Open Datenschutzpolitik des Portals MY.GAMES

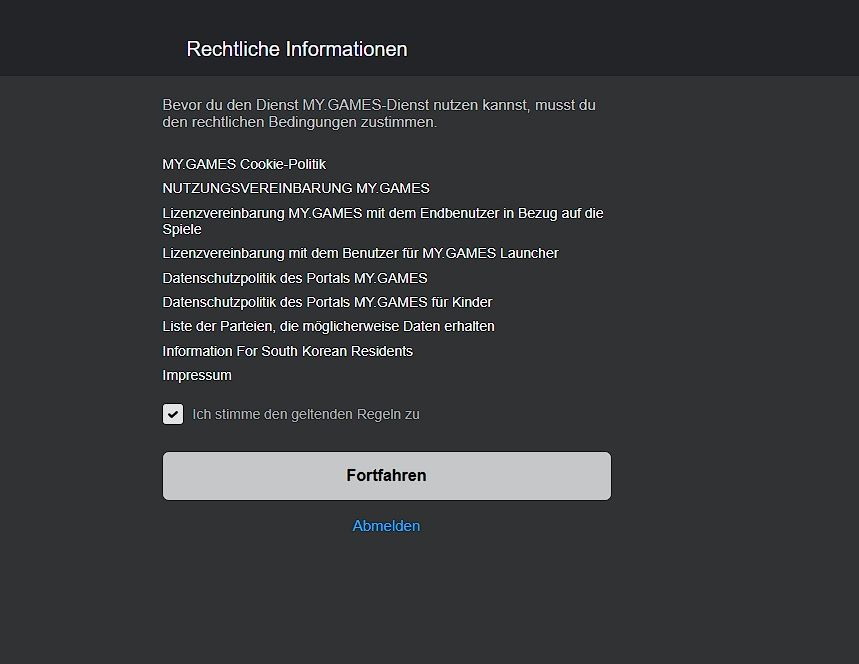[295, 278]
